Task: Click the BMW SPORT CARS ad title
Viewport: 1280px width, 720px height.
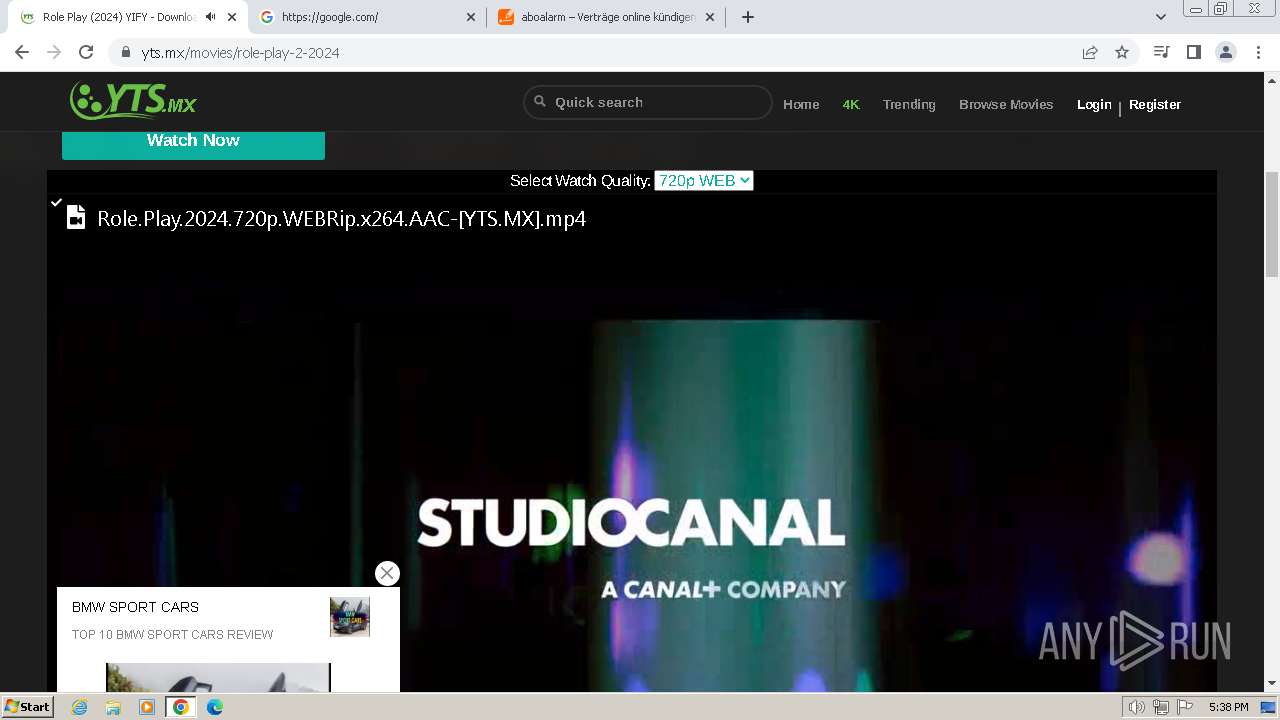Action: [x=135, y=607]
